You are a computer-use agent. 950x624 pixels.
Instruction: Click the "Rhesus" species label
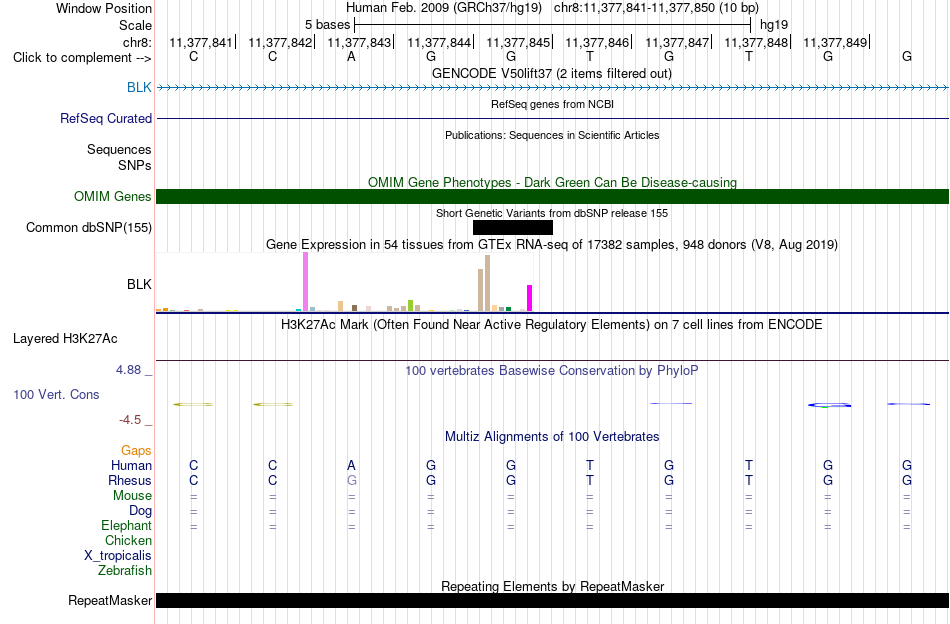point(130,480)
